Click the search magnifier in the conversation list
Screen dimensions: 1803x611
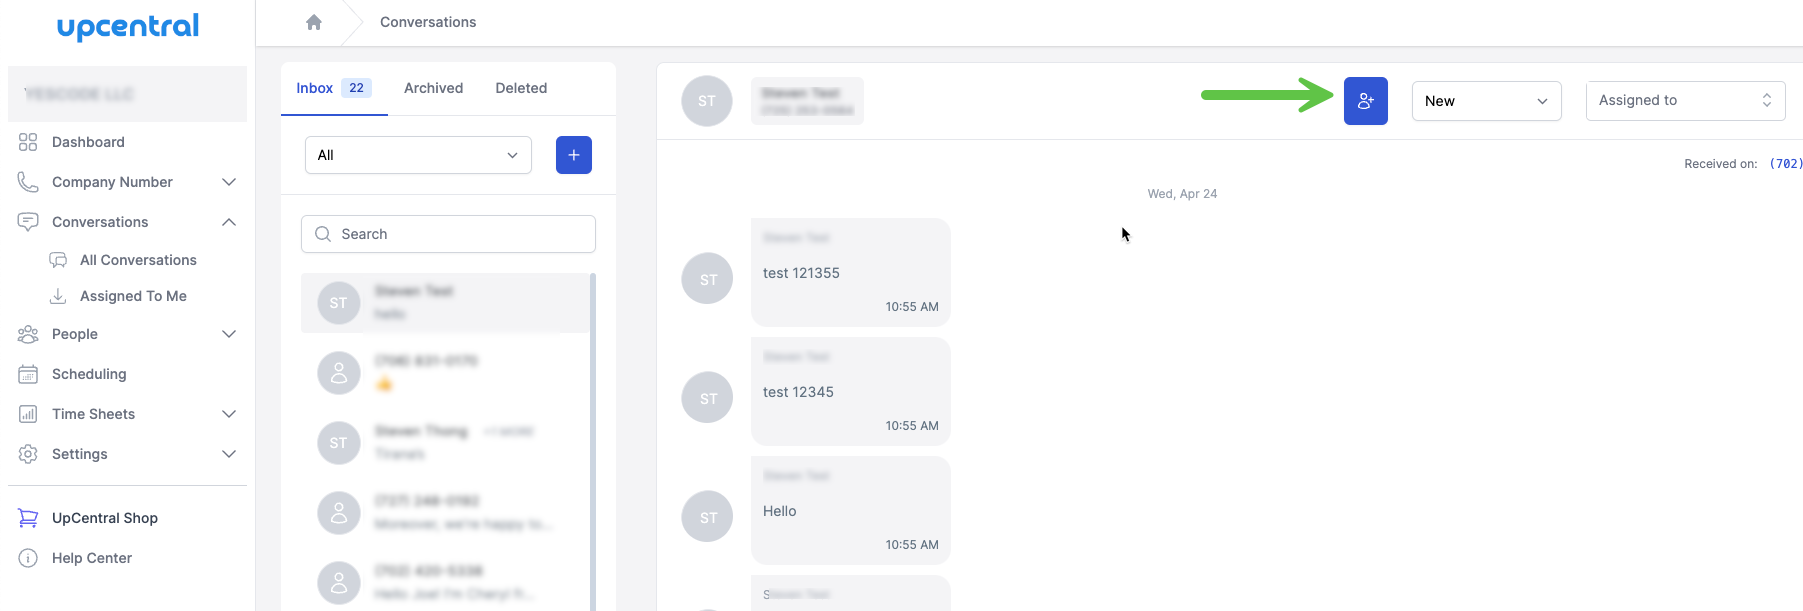point(322,233)
